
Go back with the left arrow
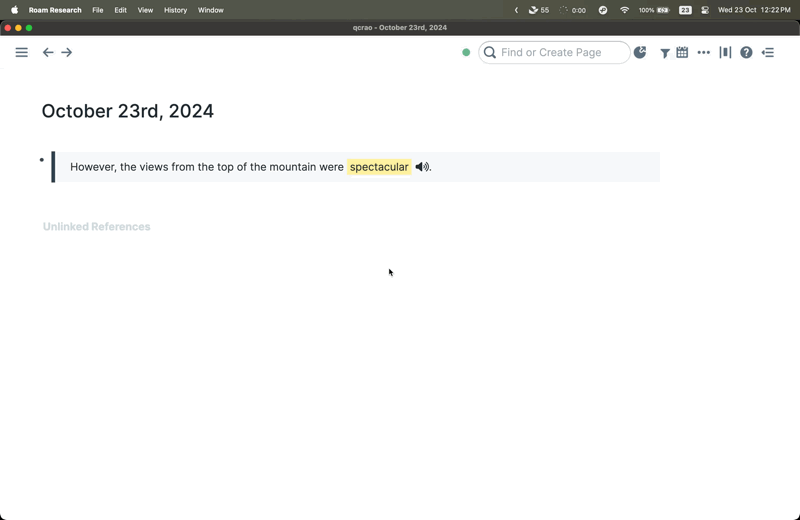[x=48, y=52]
